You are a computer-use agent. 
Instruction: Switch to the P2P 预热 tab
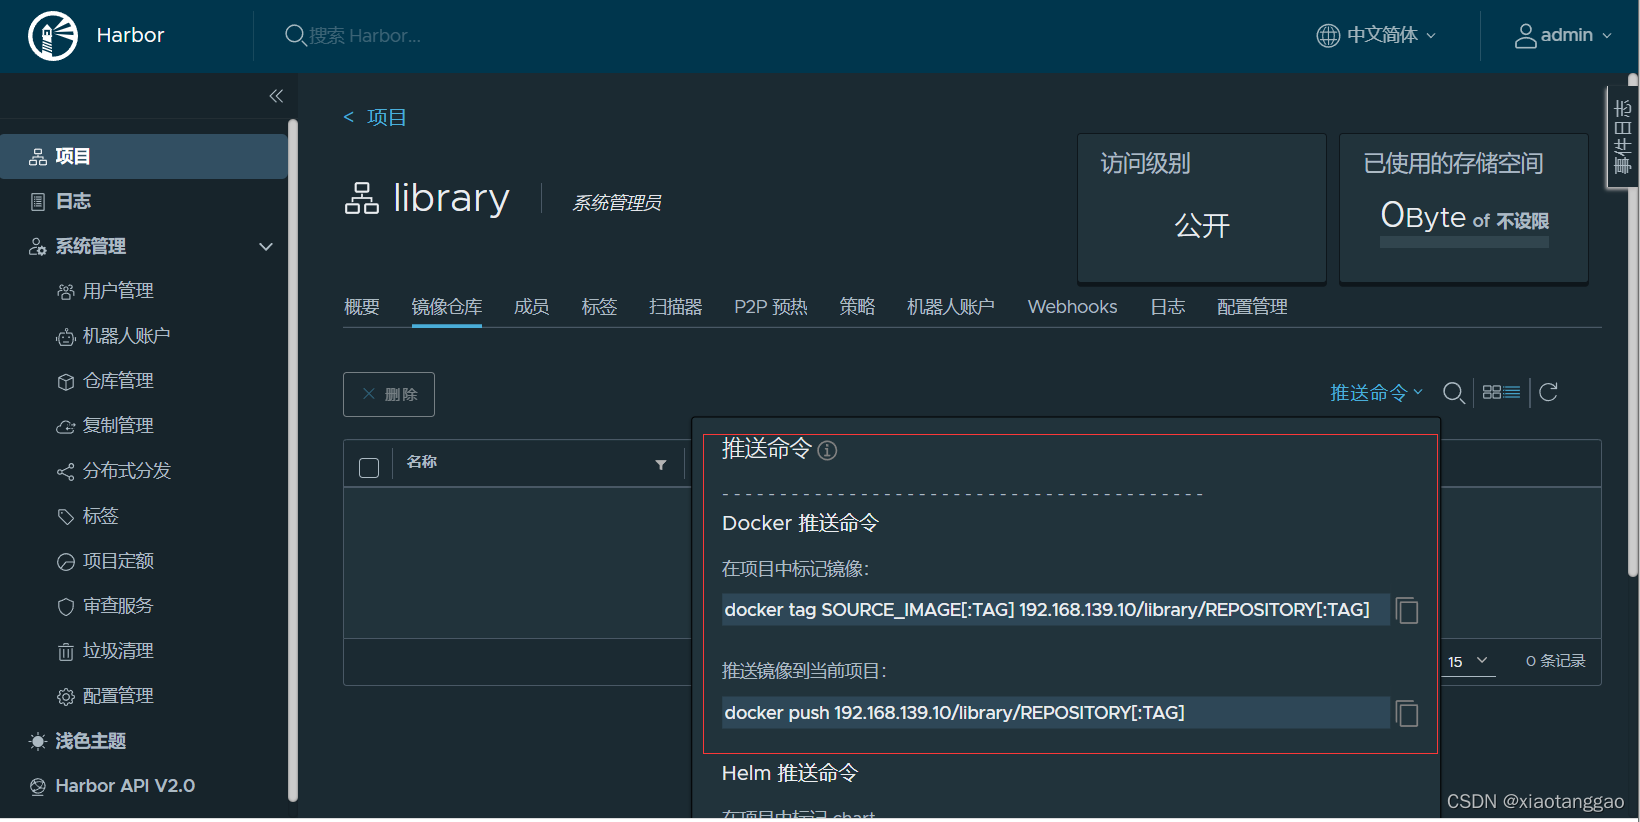pyautogui.click(x=771, y=307)
